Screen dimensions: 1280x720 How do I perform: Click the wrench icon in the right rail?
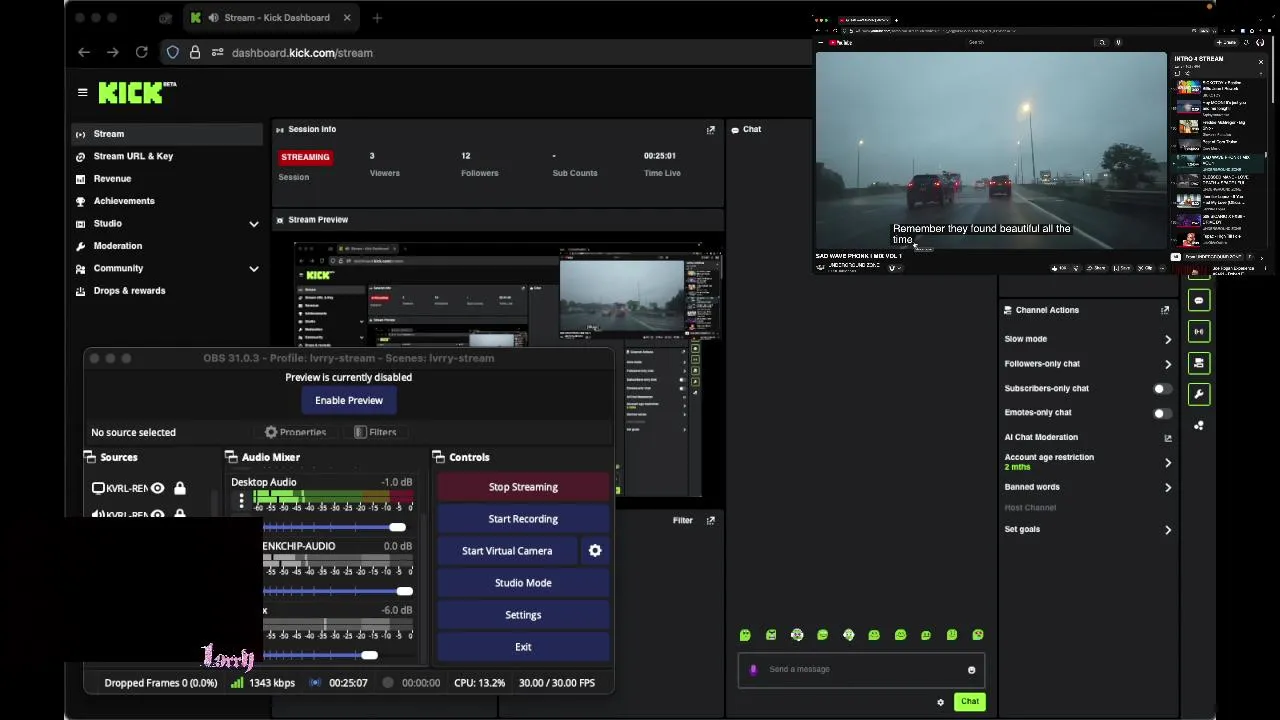(1199, 394)
